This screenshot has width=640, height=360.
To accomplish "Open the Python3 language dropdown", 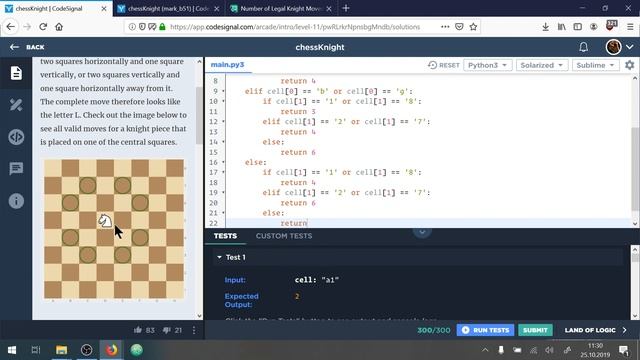I will point(487,65).
